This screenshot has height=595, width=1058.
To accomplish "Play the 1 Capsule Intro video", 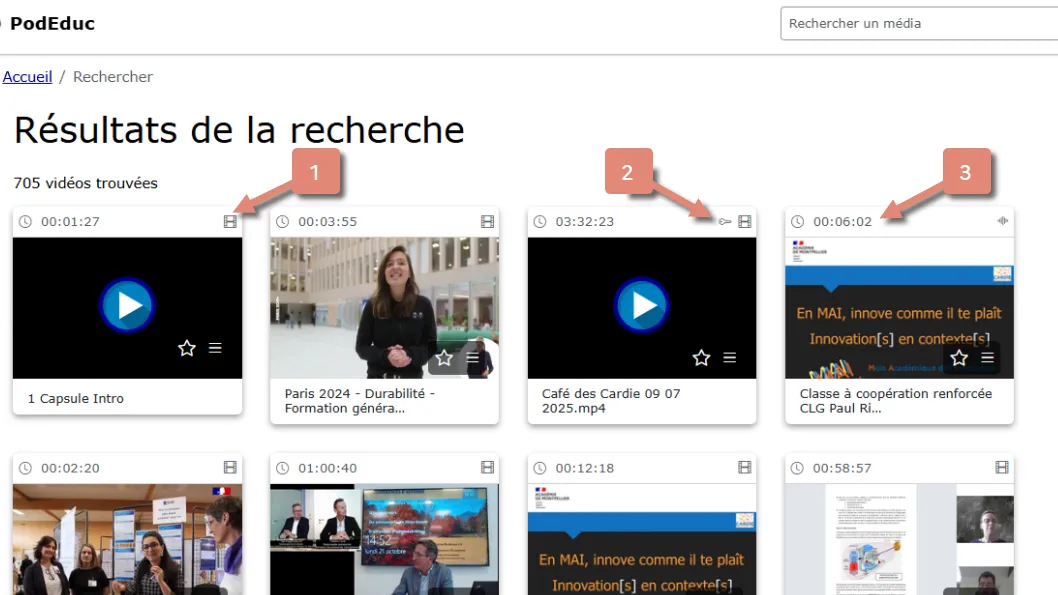I will [x=128, y=306].
